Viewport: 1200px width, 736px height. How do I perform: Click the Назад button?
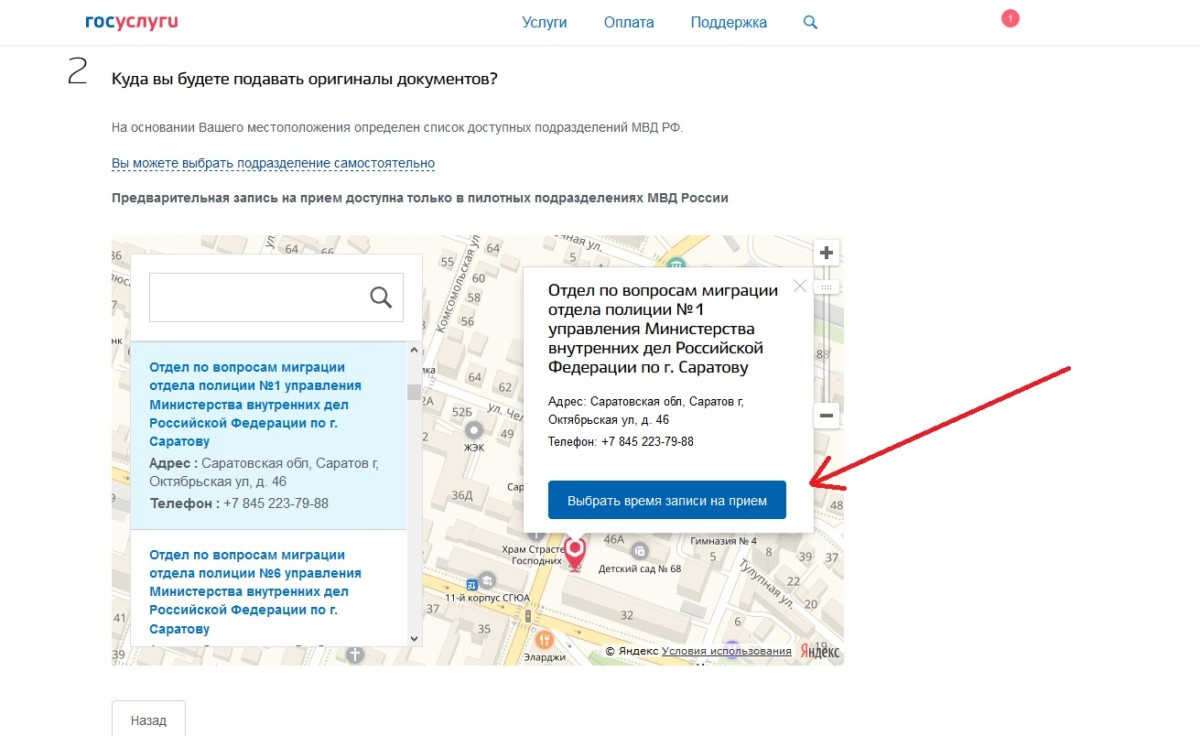148,719
